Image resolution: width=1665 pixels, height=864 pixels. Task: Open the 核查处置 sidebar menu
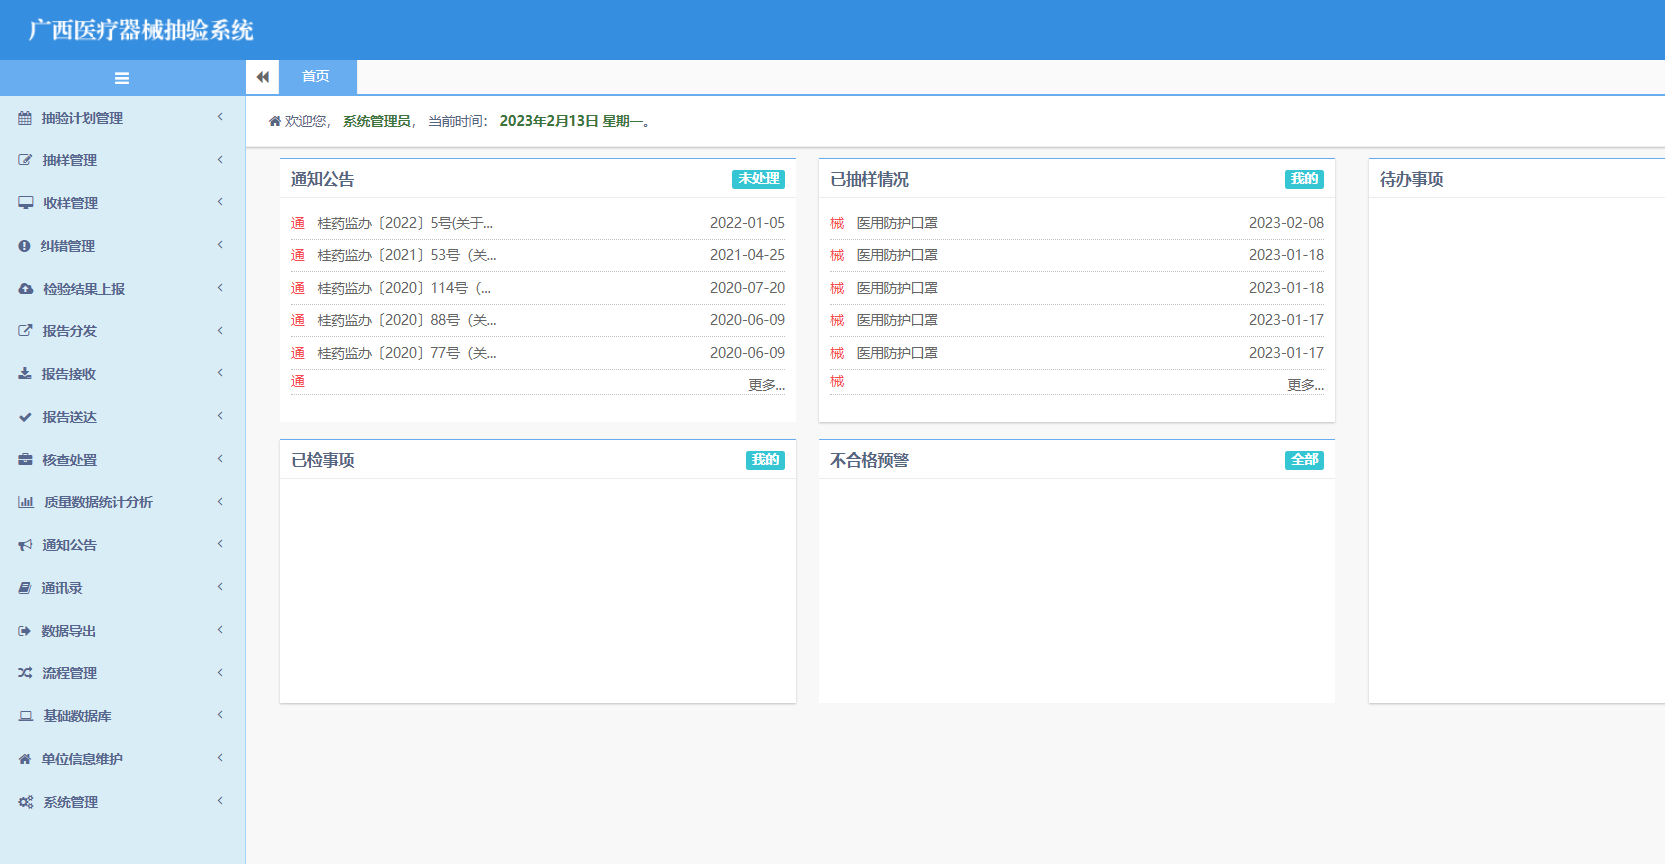[x=122, y=460]
